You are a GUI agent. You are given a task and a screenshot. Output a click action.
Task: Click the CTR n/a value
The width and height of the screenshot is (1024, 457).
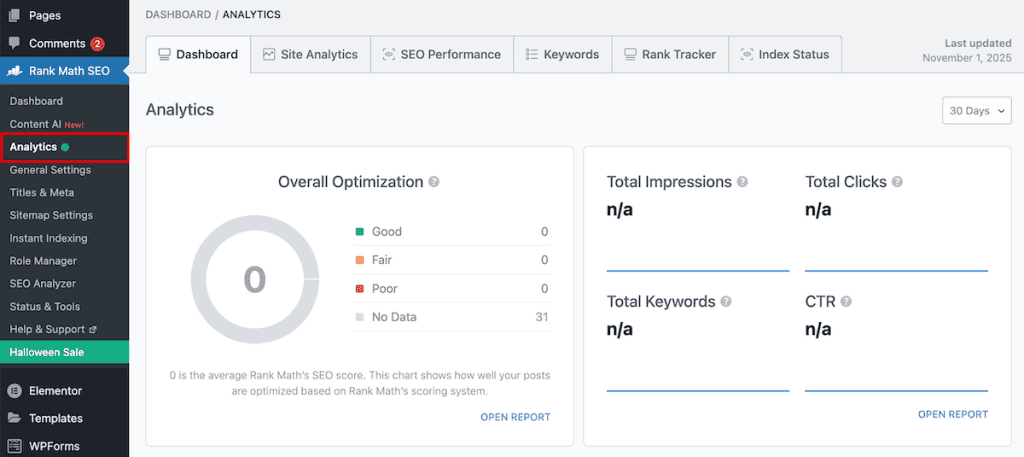coord(818,329)
